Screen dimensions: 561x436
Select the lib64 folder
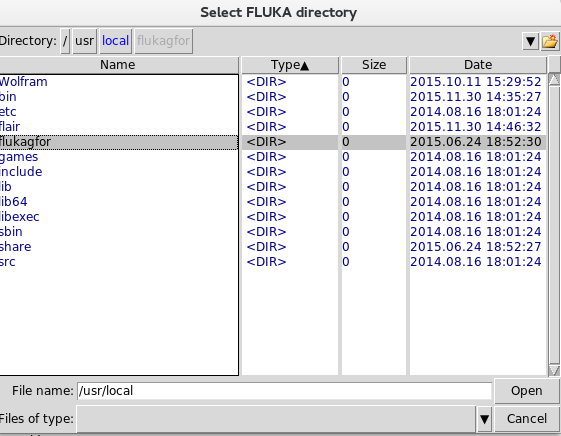tap(14, 202)
